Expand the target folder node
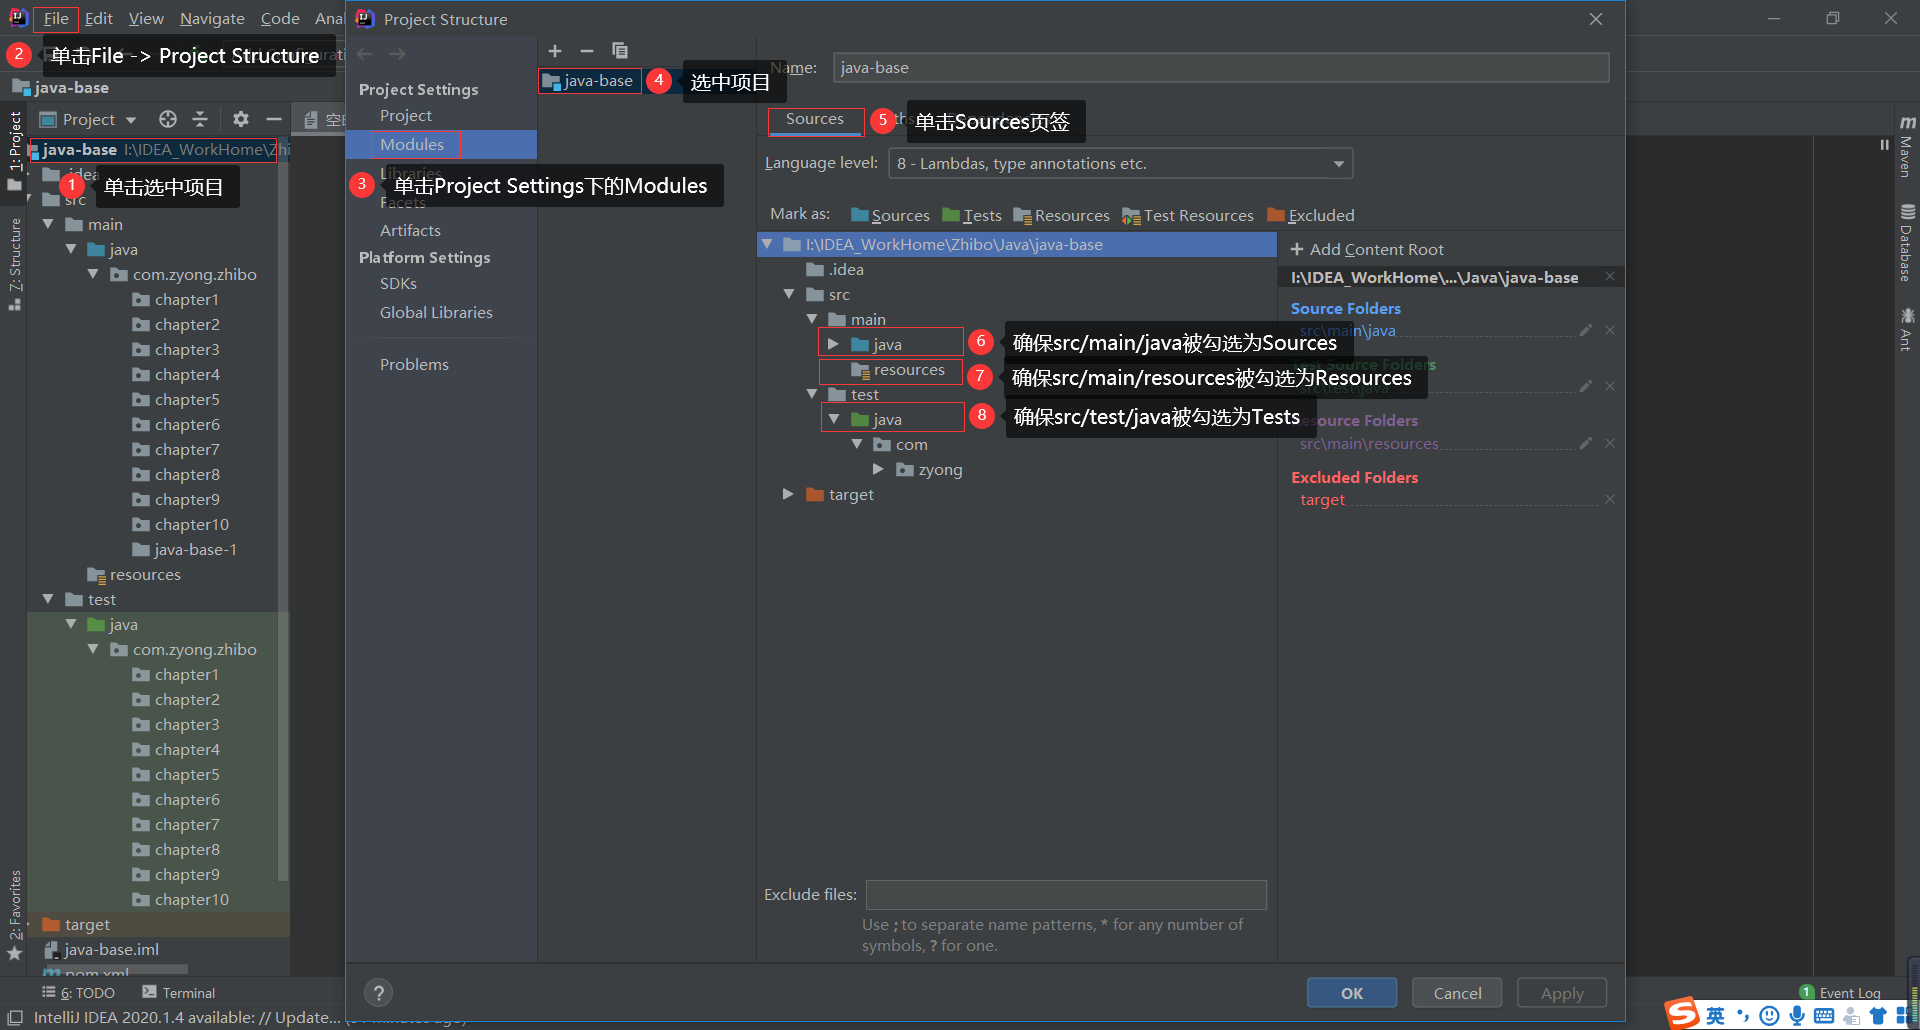This screenshot has width=1920, height=1030. click(x=787, y=494)
